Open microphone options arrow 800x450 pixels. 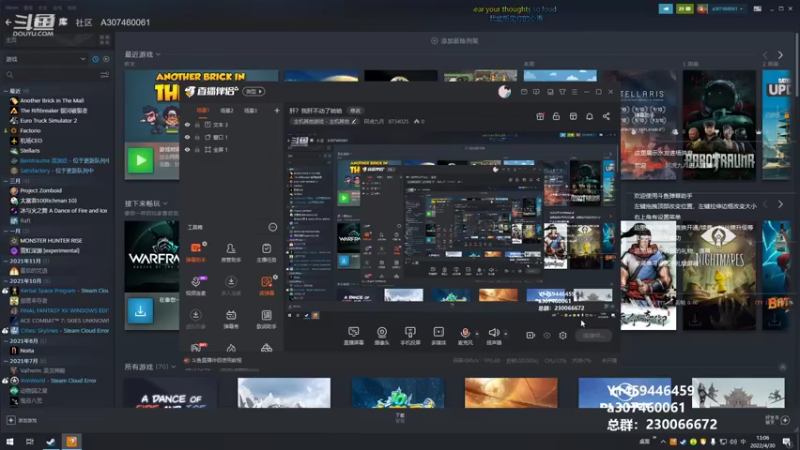pos(477,334)
